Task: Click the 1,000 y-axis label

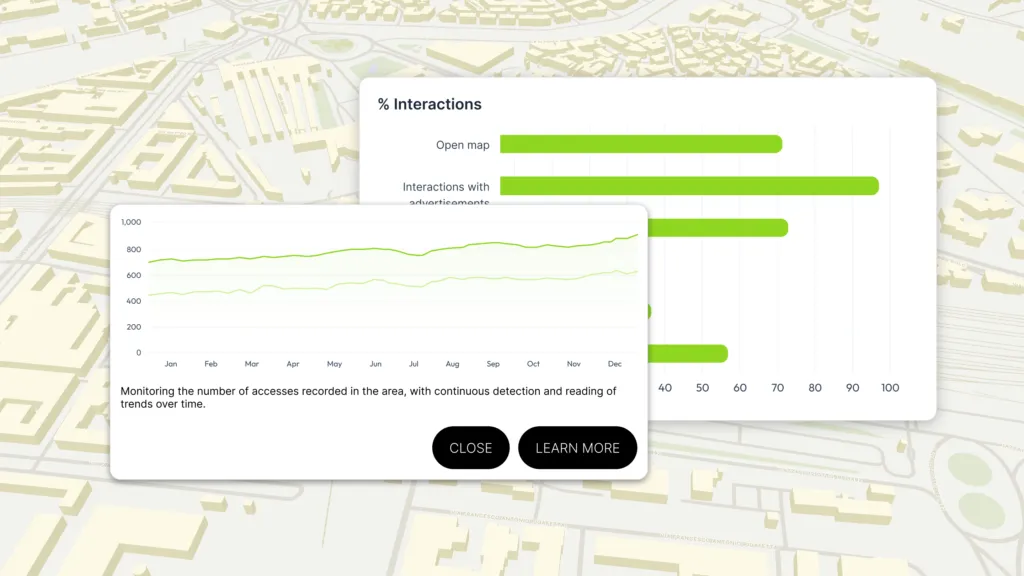Action: click(x=131, y=222)
